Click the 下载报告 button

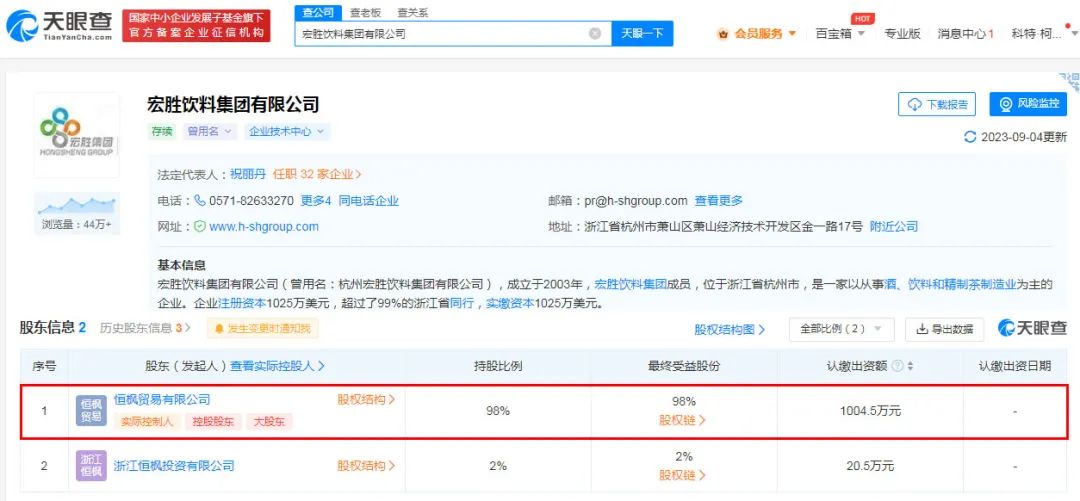pyautogui.click(x=936, y=104)
